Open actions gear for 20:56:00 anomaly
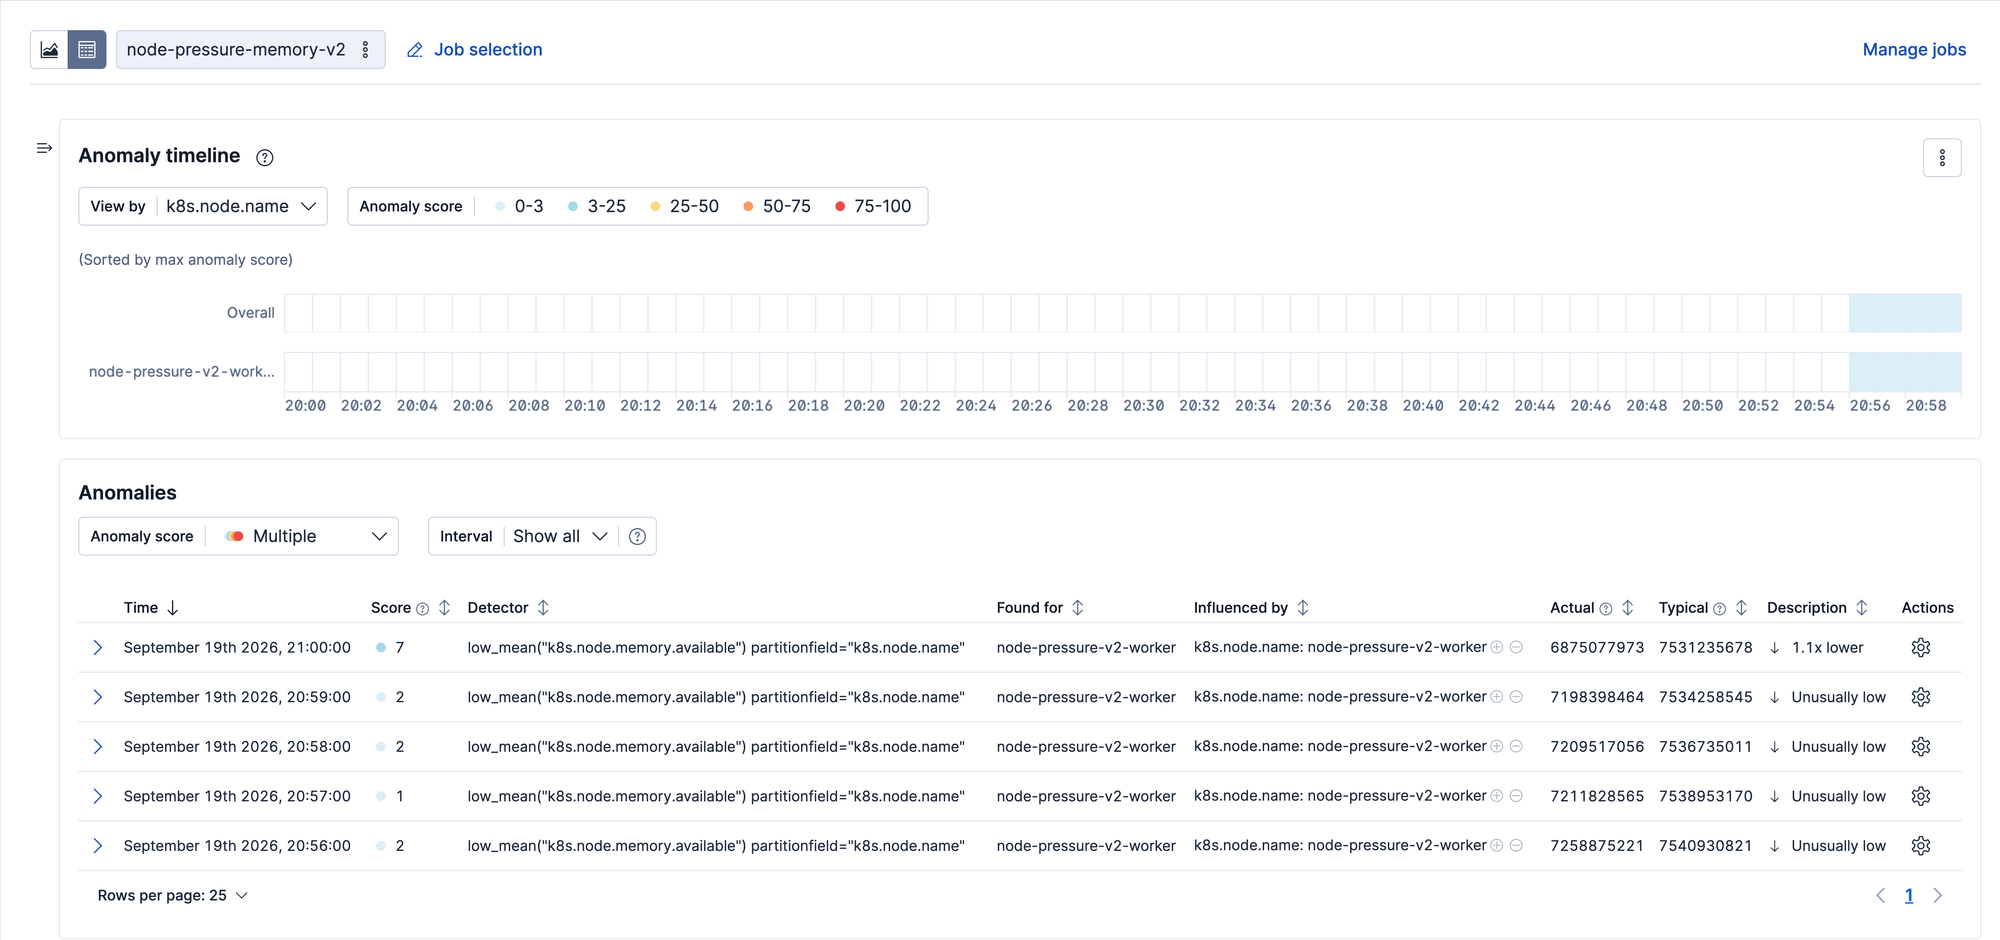 (1921, 846)
